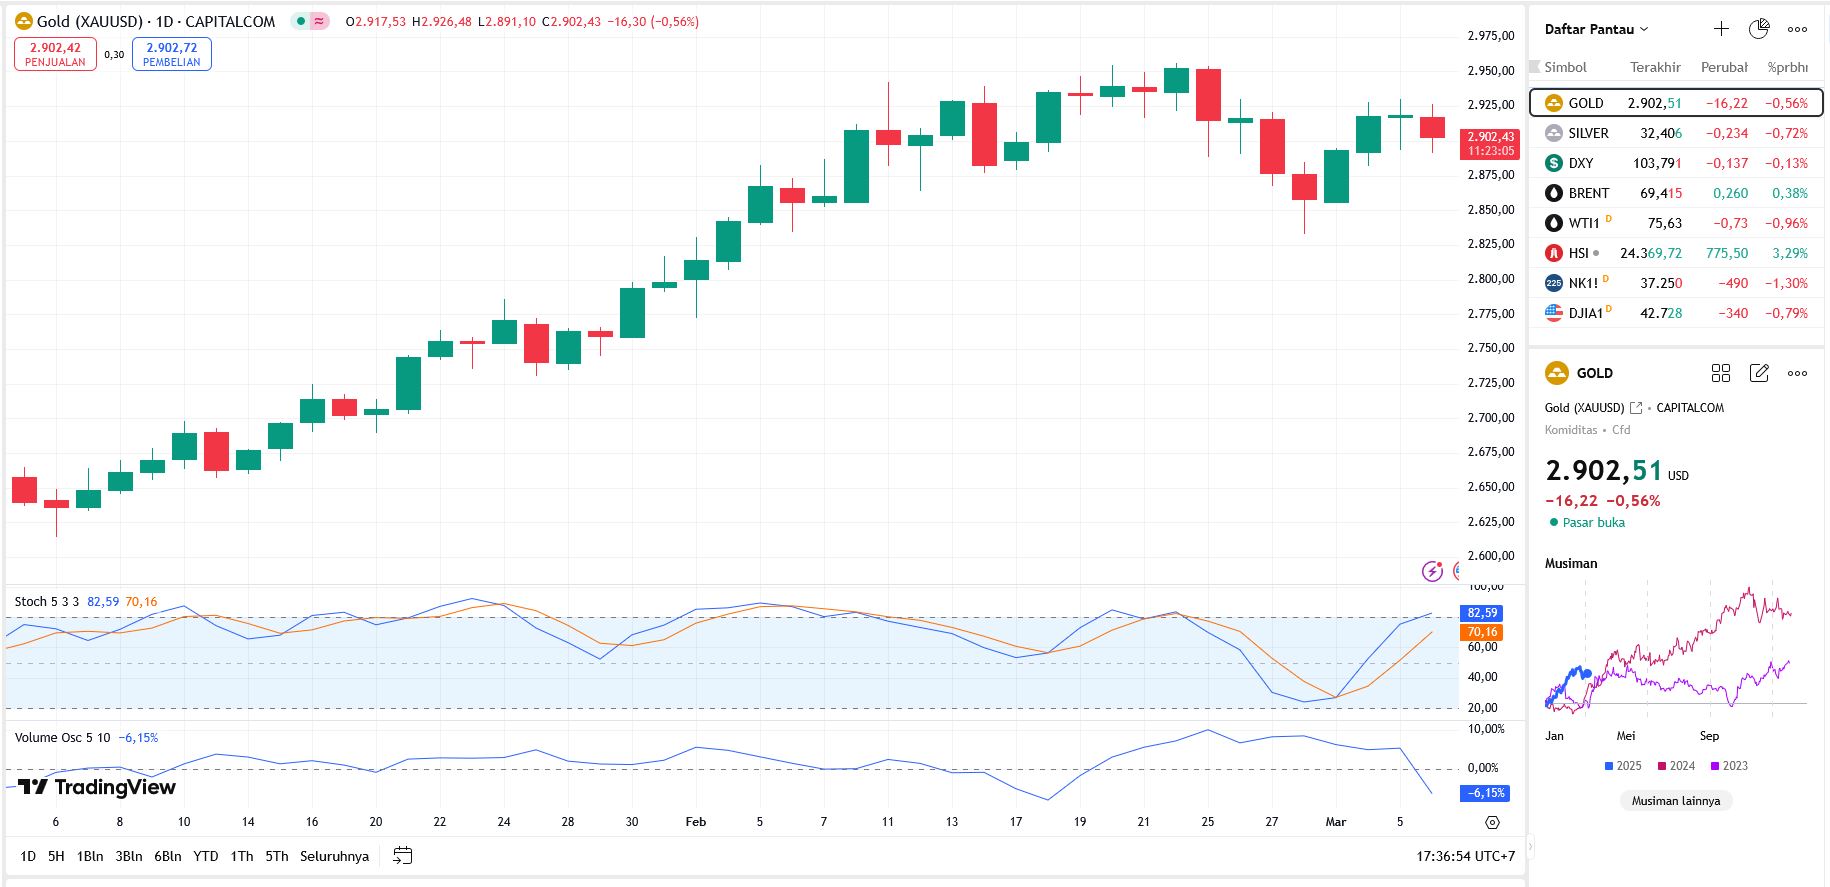
Task: Click the grid layout icon beside GOLD details
Action: (1721, 373)
